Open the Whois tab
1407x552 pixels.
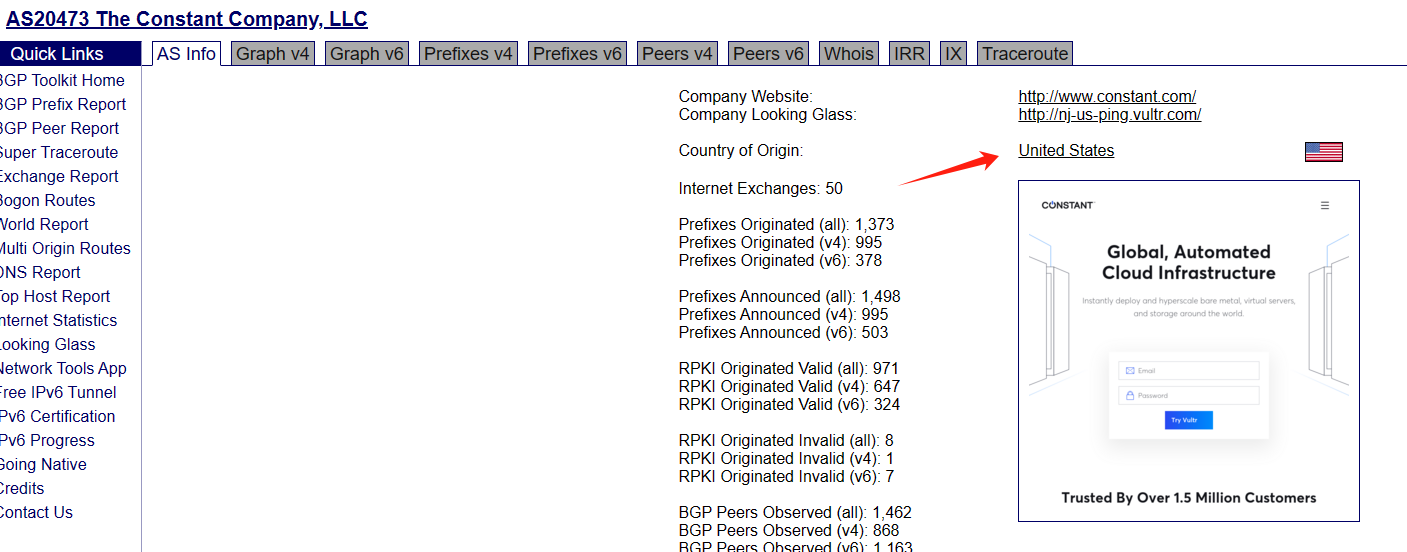(848, 54)
